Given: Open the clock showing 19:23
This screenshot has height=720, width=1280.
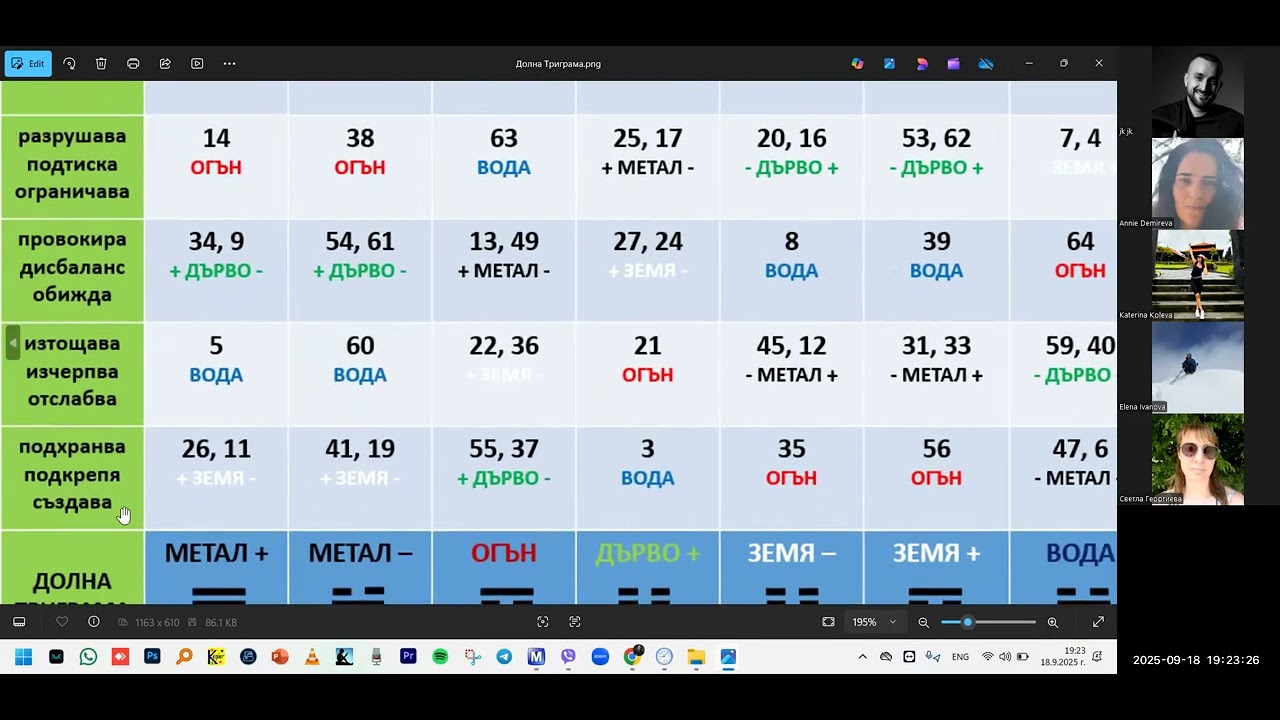Looking at the screenshot, I should click(1064, 657).
